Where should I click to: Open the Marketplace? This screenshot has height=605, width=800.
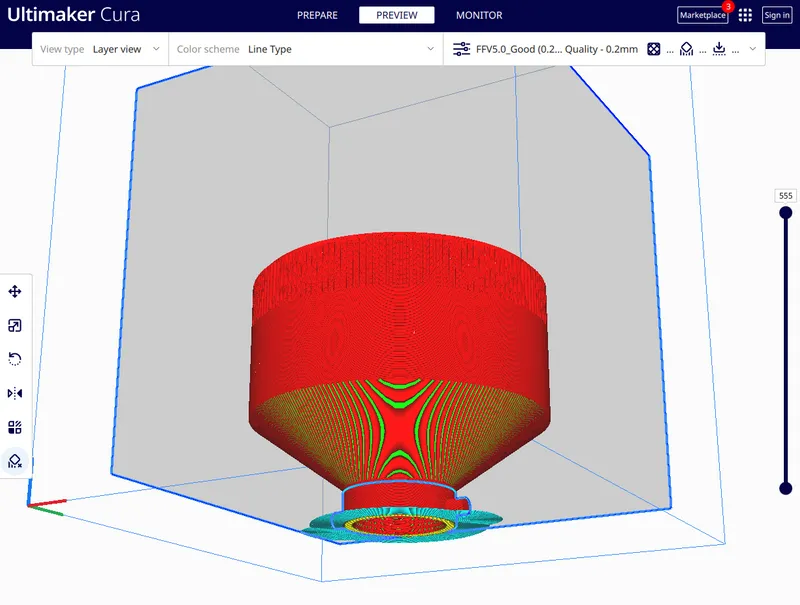[x=703, y=15]
